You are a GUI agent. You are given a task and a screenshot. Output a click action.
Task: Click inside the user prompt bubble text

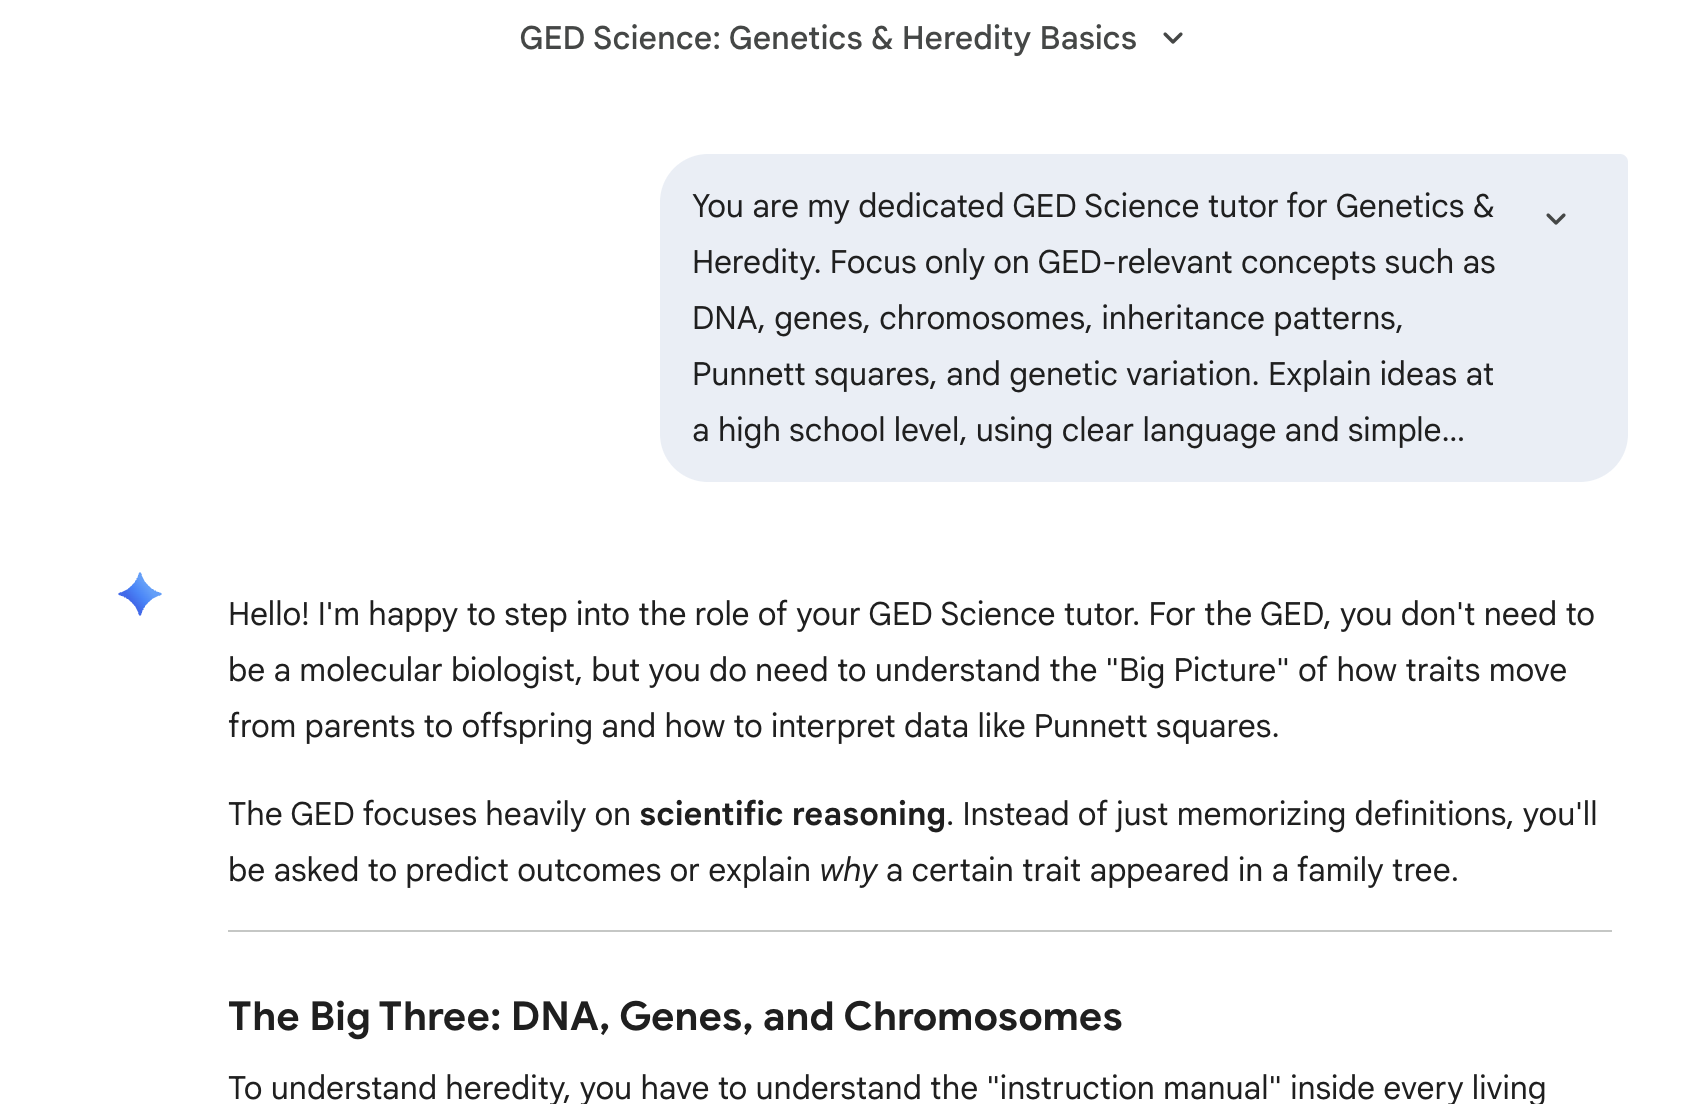[x=1092, y=318]
